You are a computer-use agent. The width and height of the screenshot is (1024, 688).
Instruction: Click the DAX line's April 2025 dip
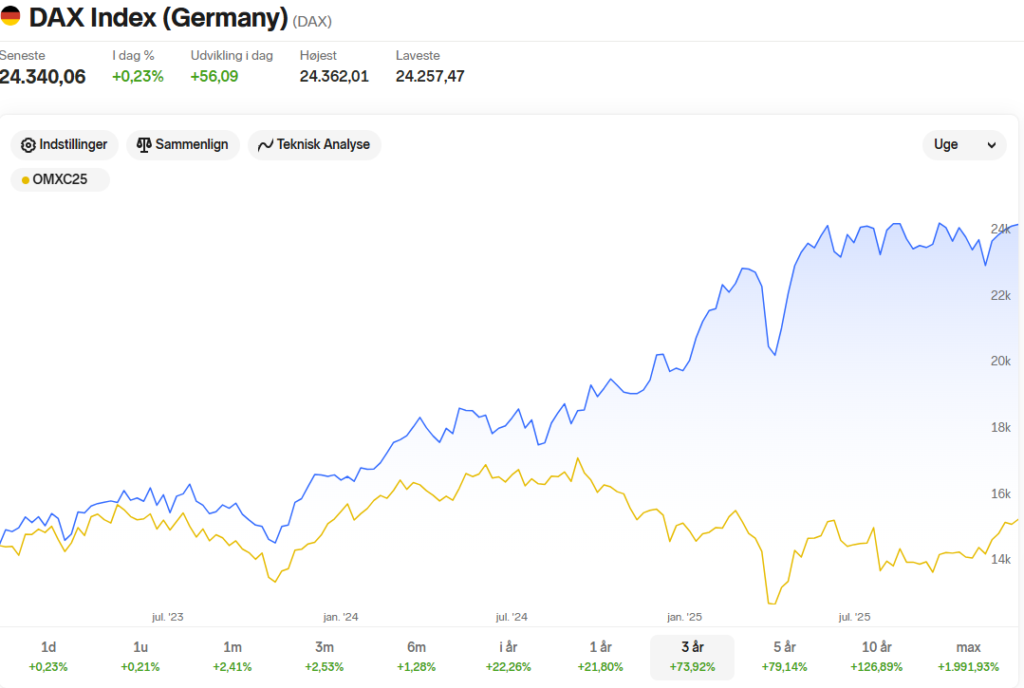775,354
